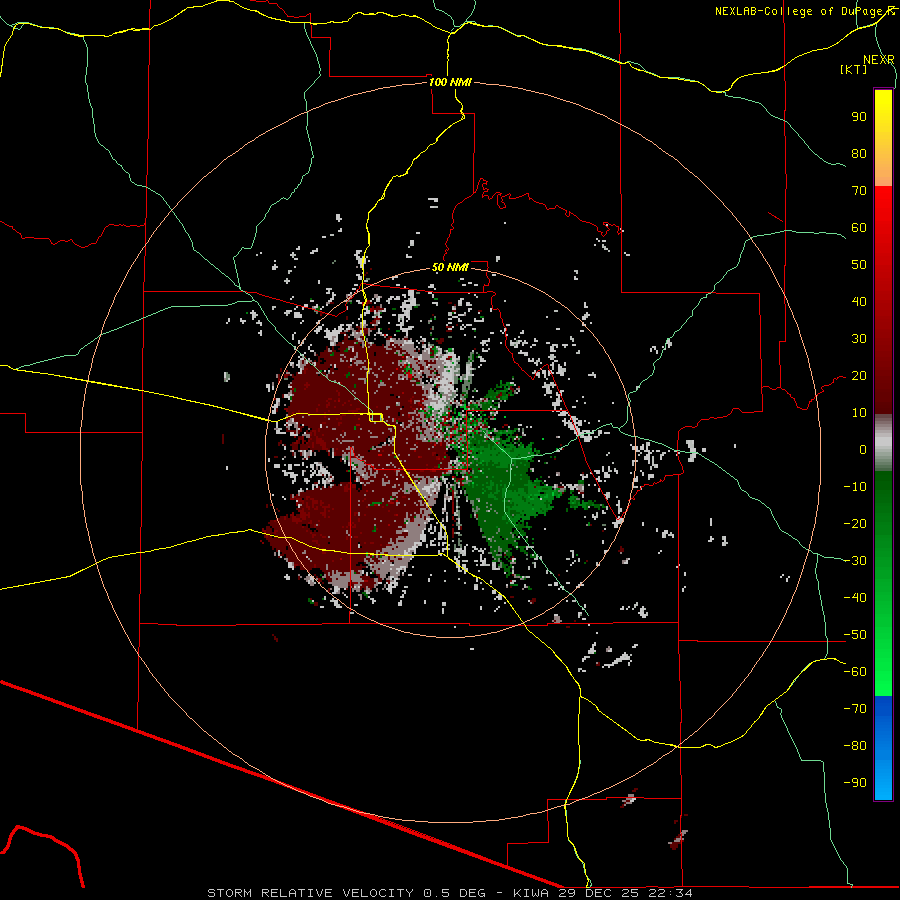Screen dimensions: 900x900
Task: Click the [KT] units label
Action: click(x=854, y=69)
